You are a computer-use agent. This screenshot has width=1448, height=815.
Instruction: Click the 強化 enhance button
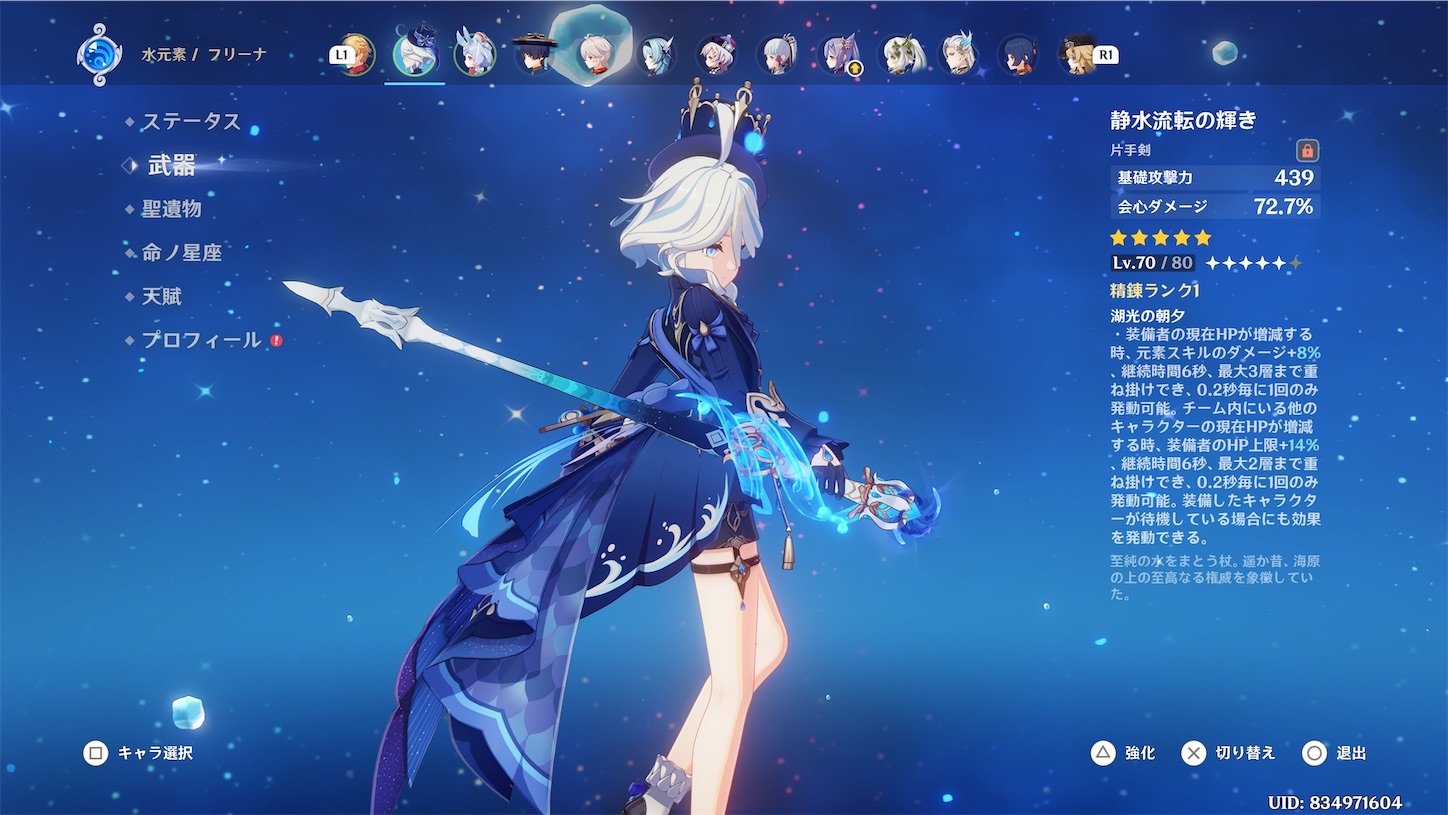[1123, 753]
